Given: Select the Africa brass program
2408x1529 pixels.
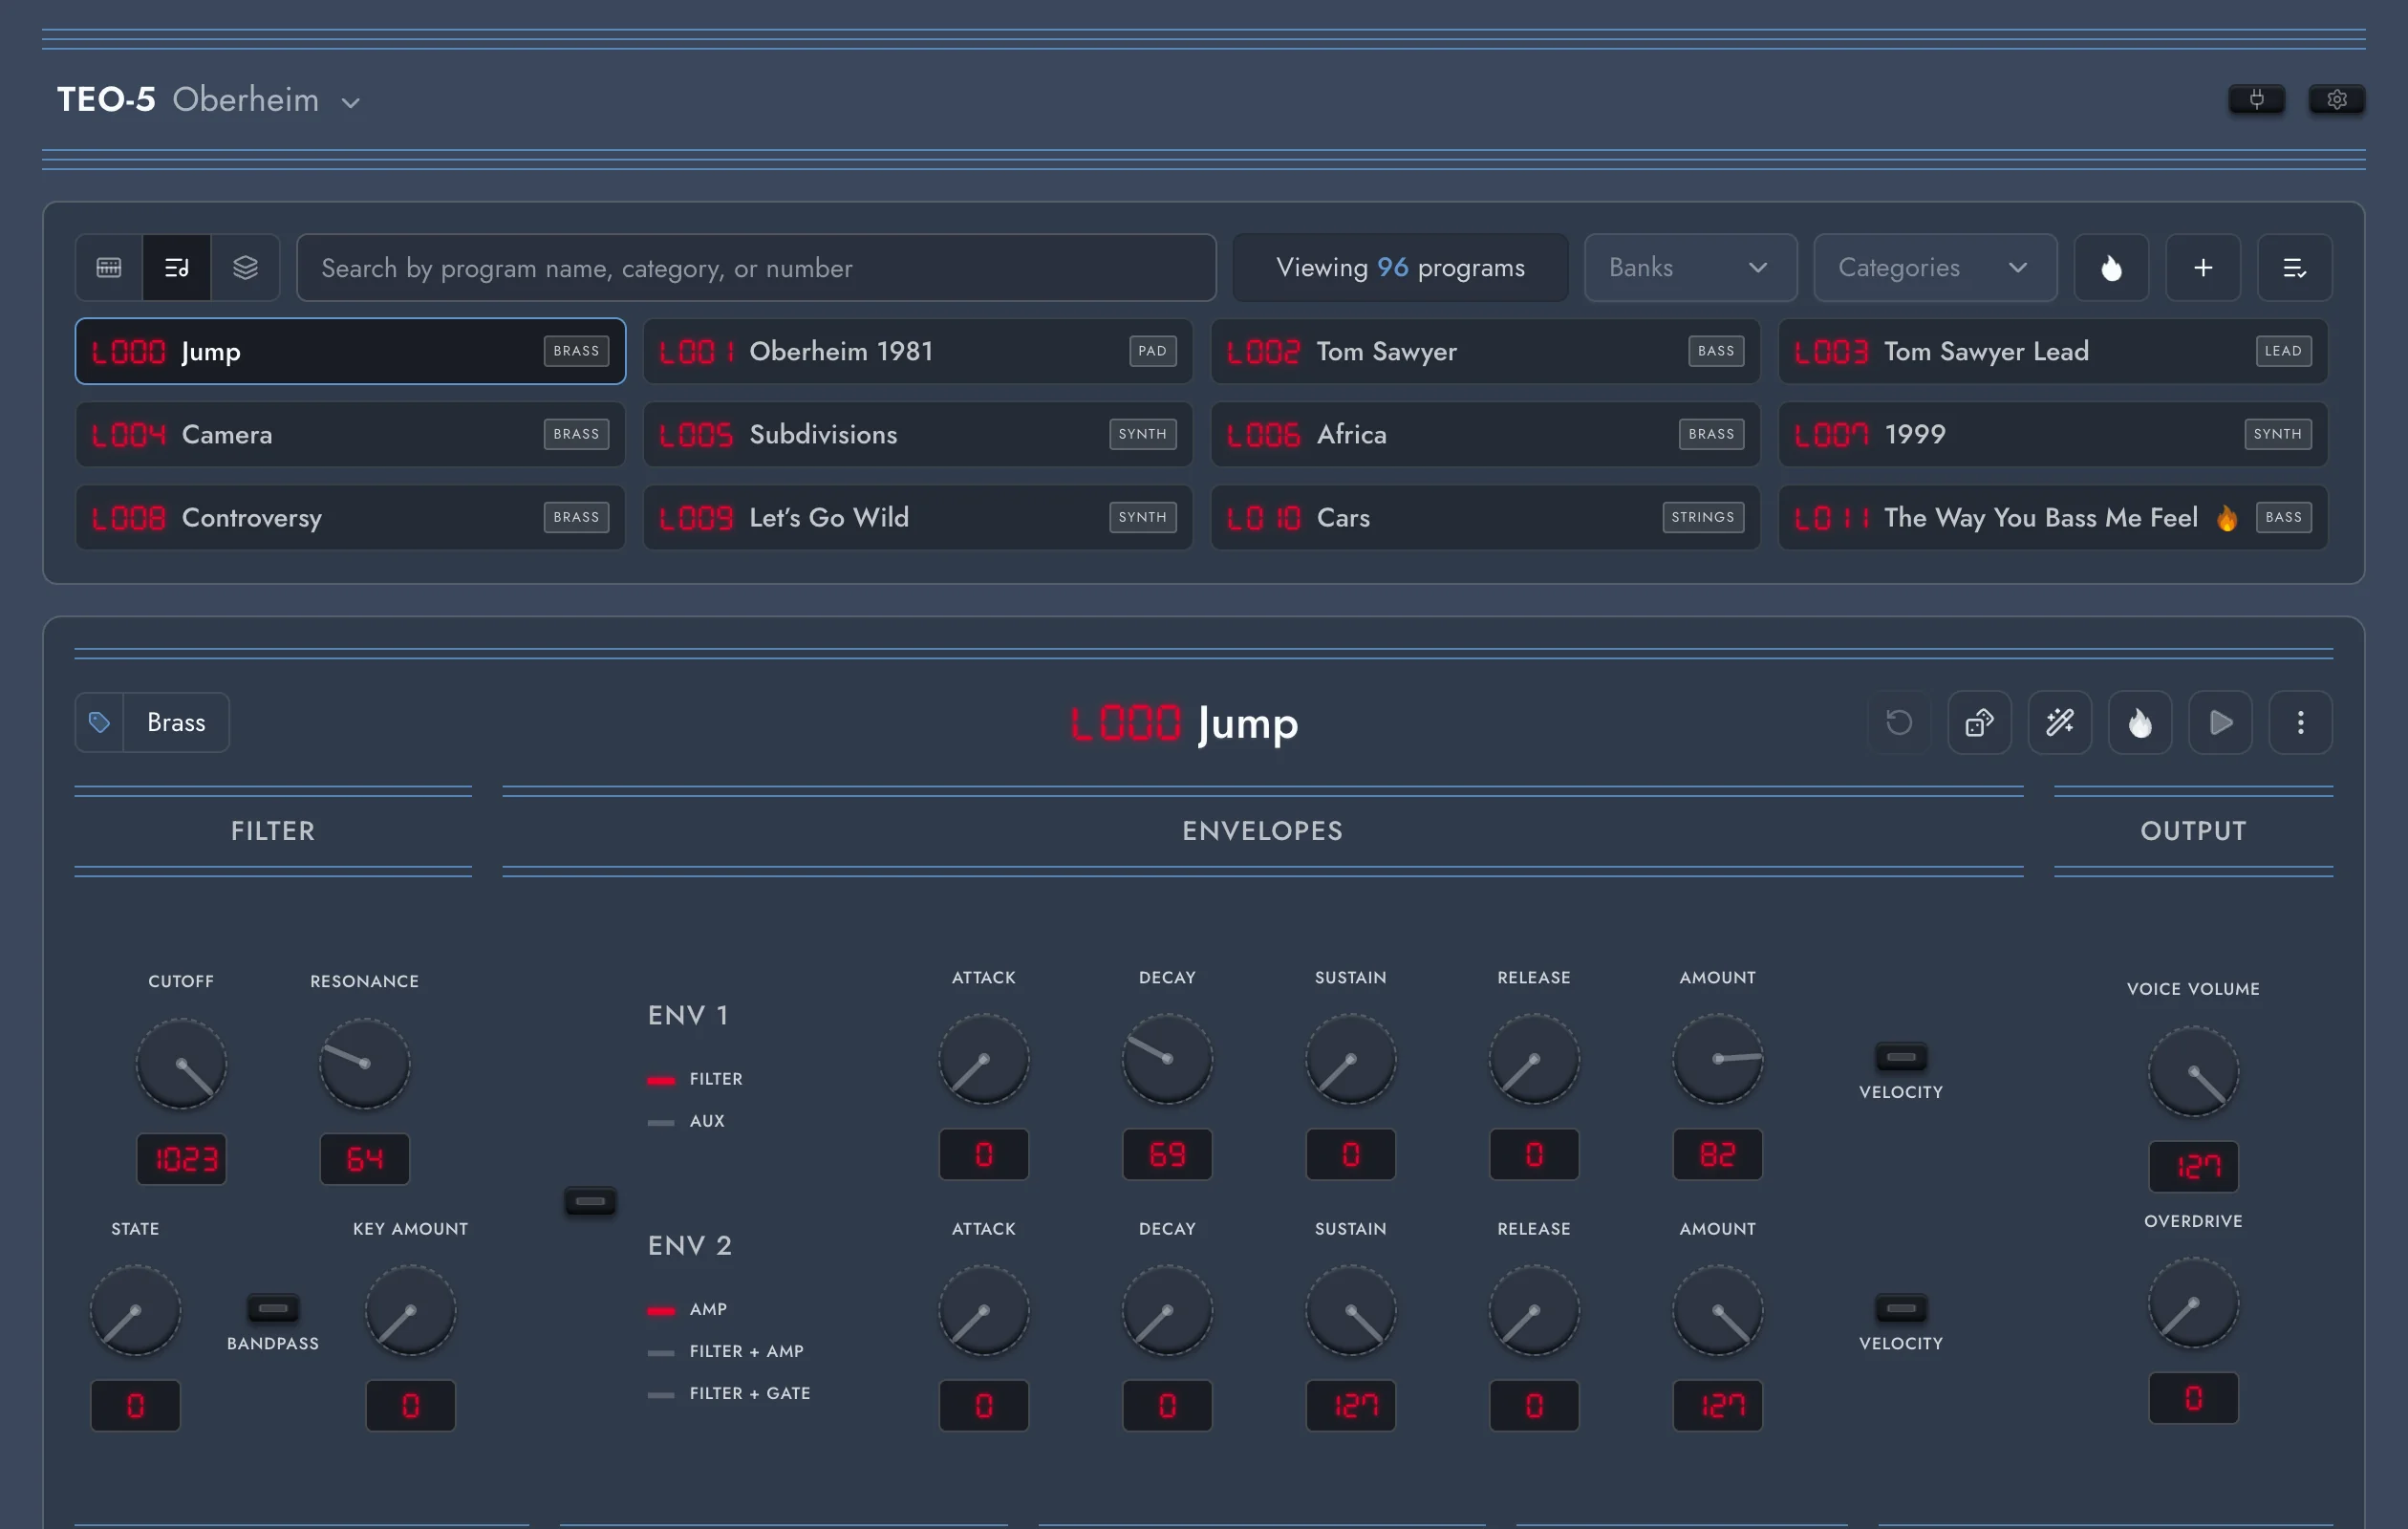Looking at the screenshot, I should [1485, 434].
